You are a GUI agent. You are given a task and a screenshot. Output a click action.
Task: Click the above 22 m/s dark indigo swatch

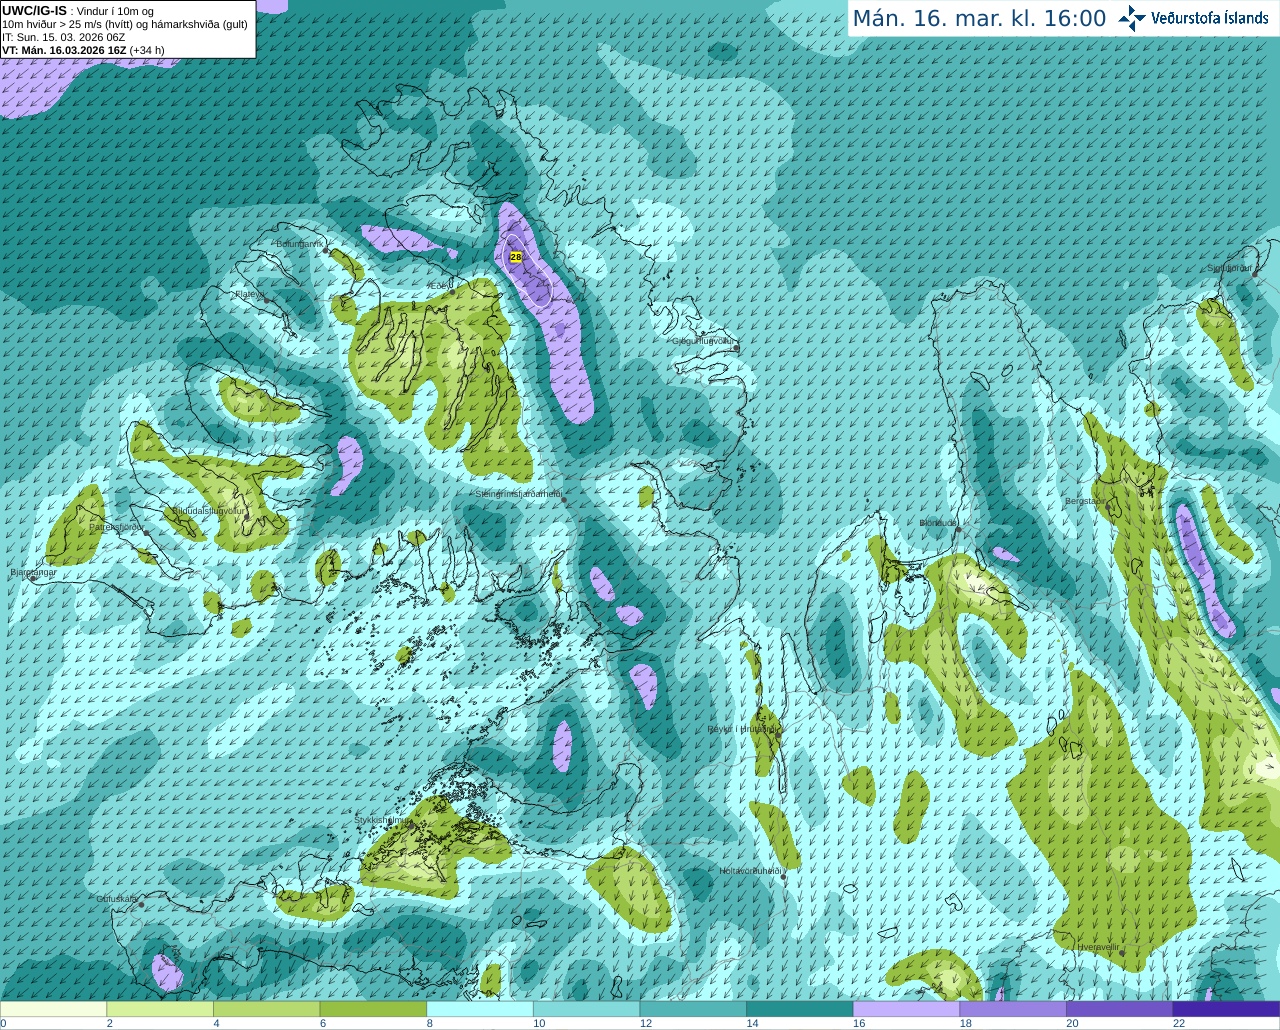click(x=1226, y=1009)
